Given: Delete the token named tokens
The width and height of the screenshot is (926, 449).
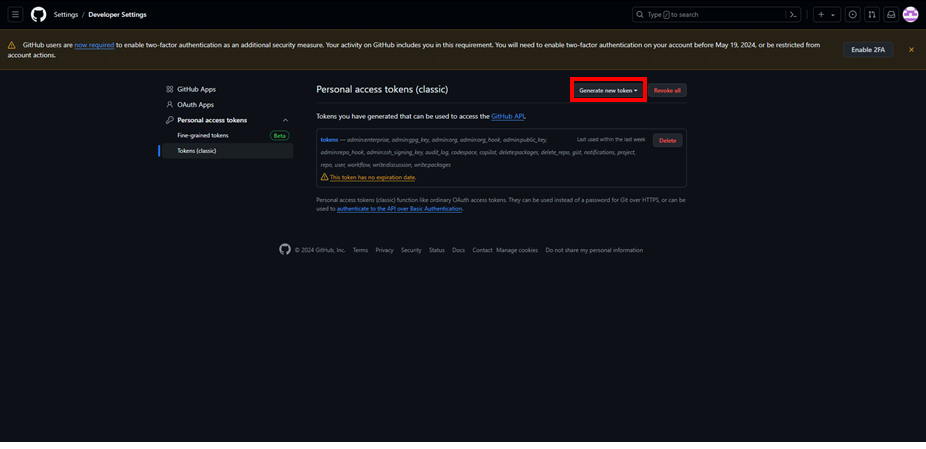Looking at the screenshot, I should coord(667,141).
